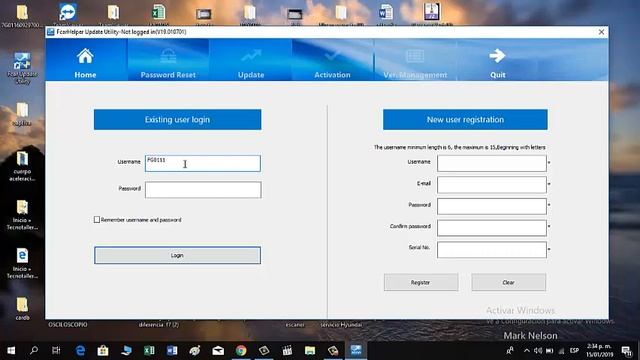
Task: Focus the existing user Username field
Action: 203,163
